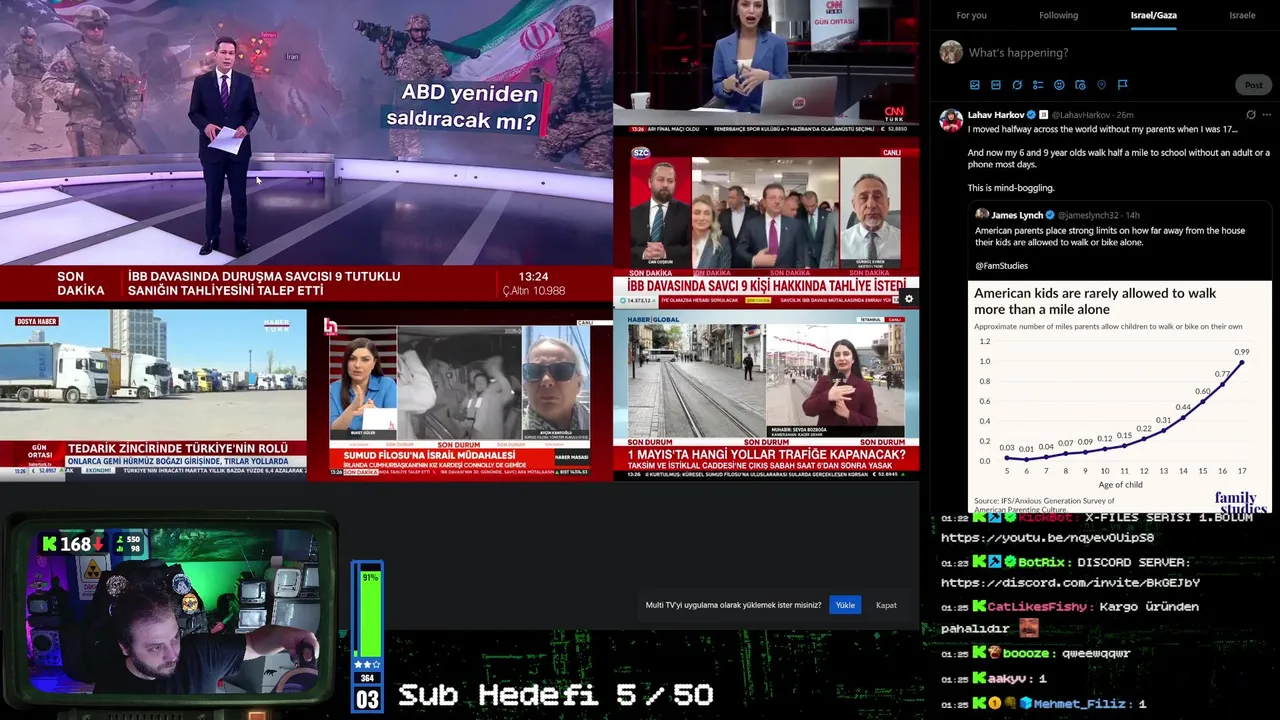Click KickBot username in chat
1280x720 pixels.
1045,518
